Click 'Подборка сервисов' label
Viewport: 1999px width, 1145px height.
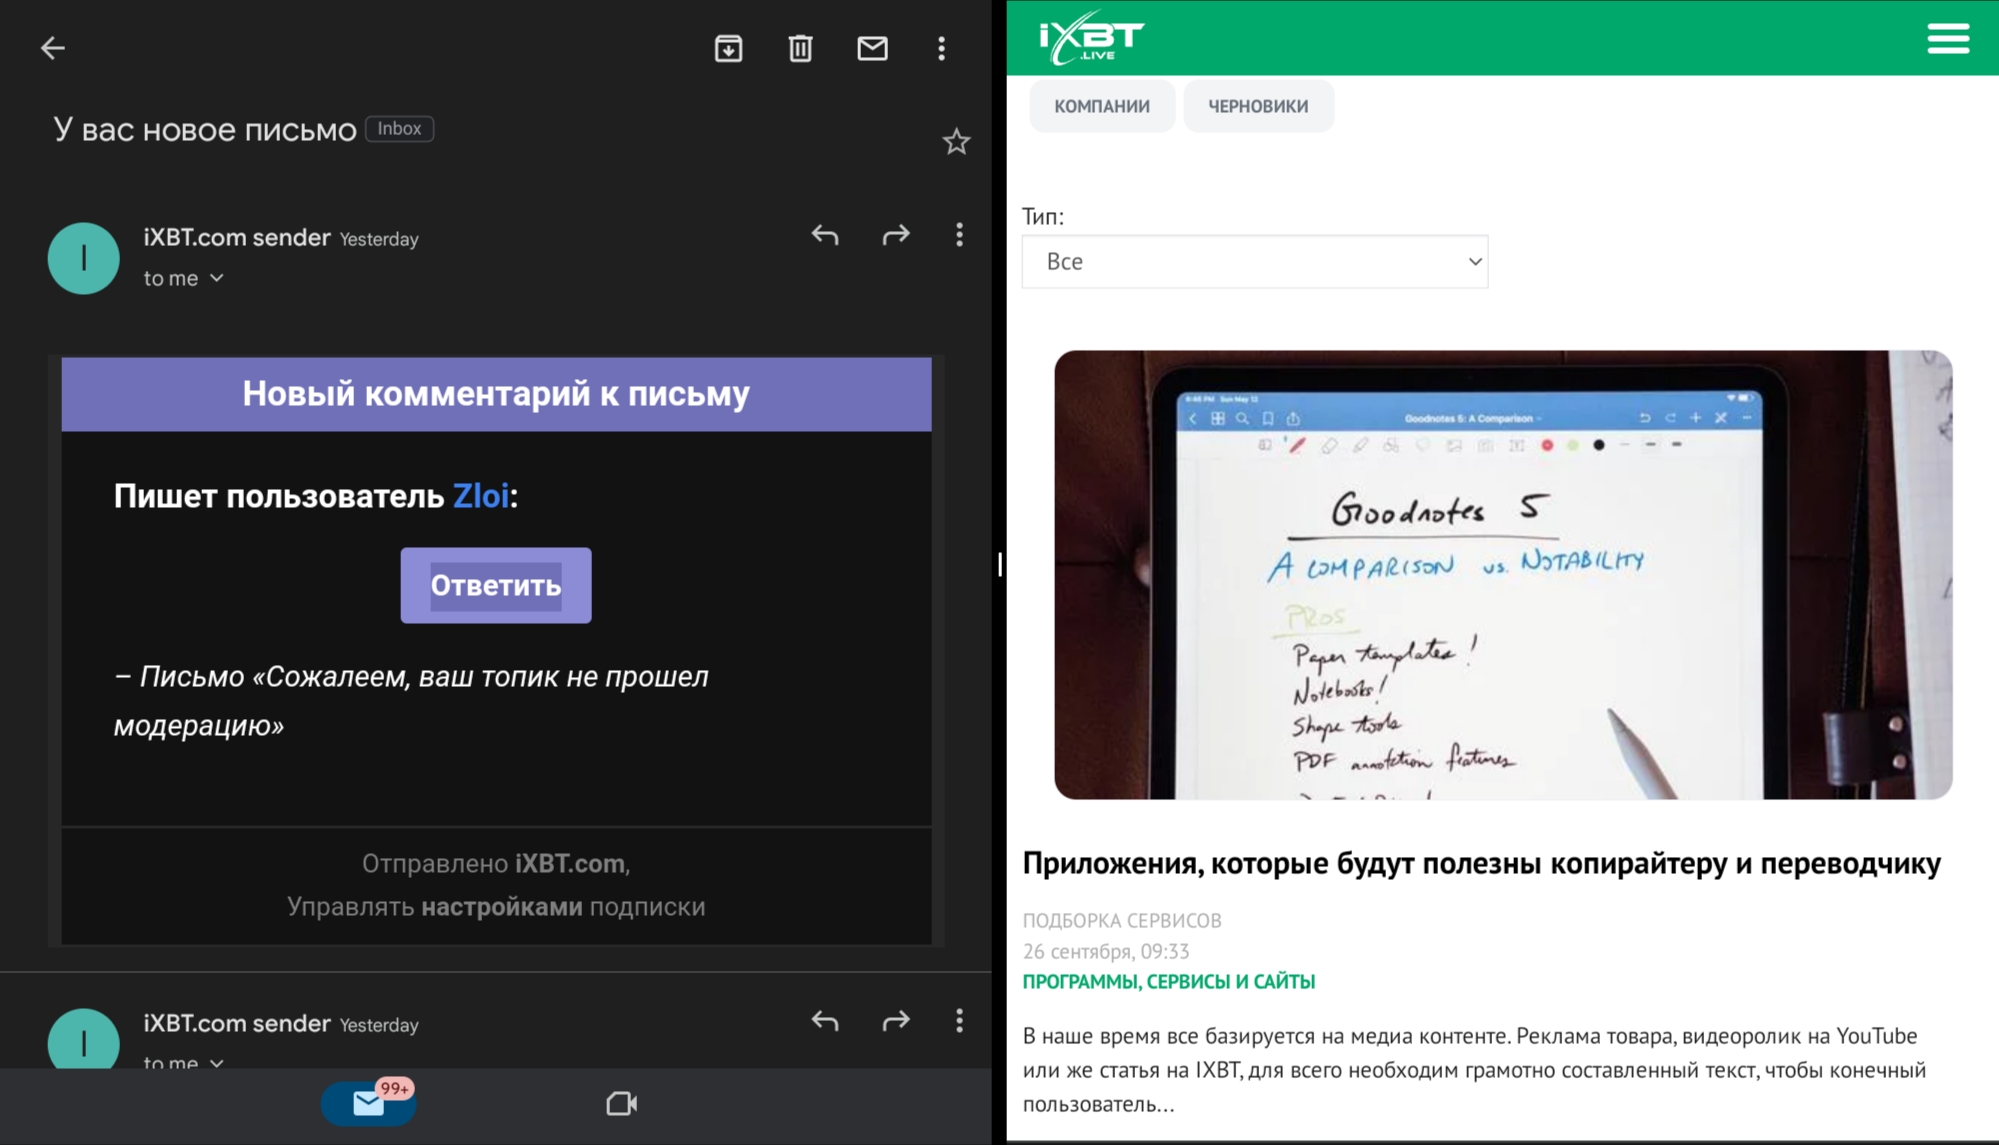pyautogui.click(x=1121, y=920)
